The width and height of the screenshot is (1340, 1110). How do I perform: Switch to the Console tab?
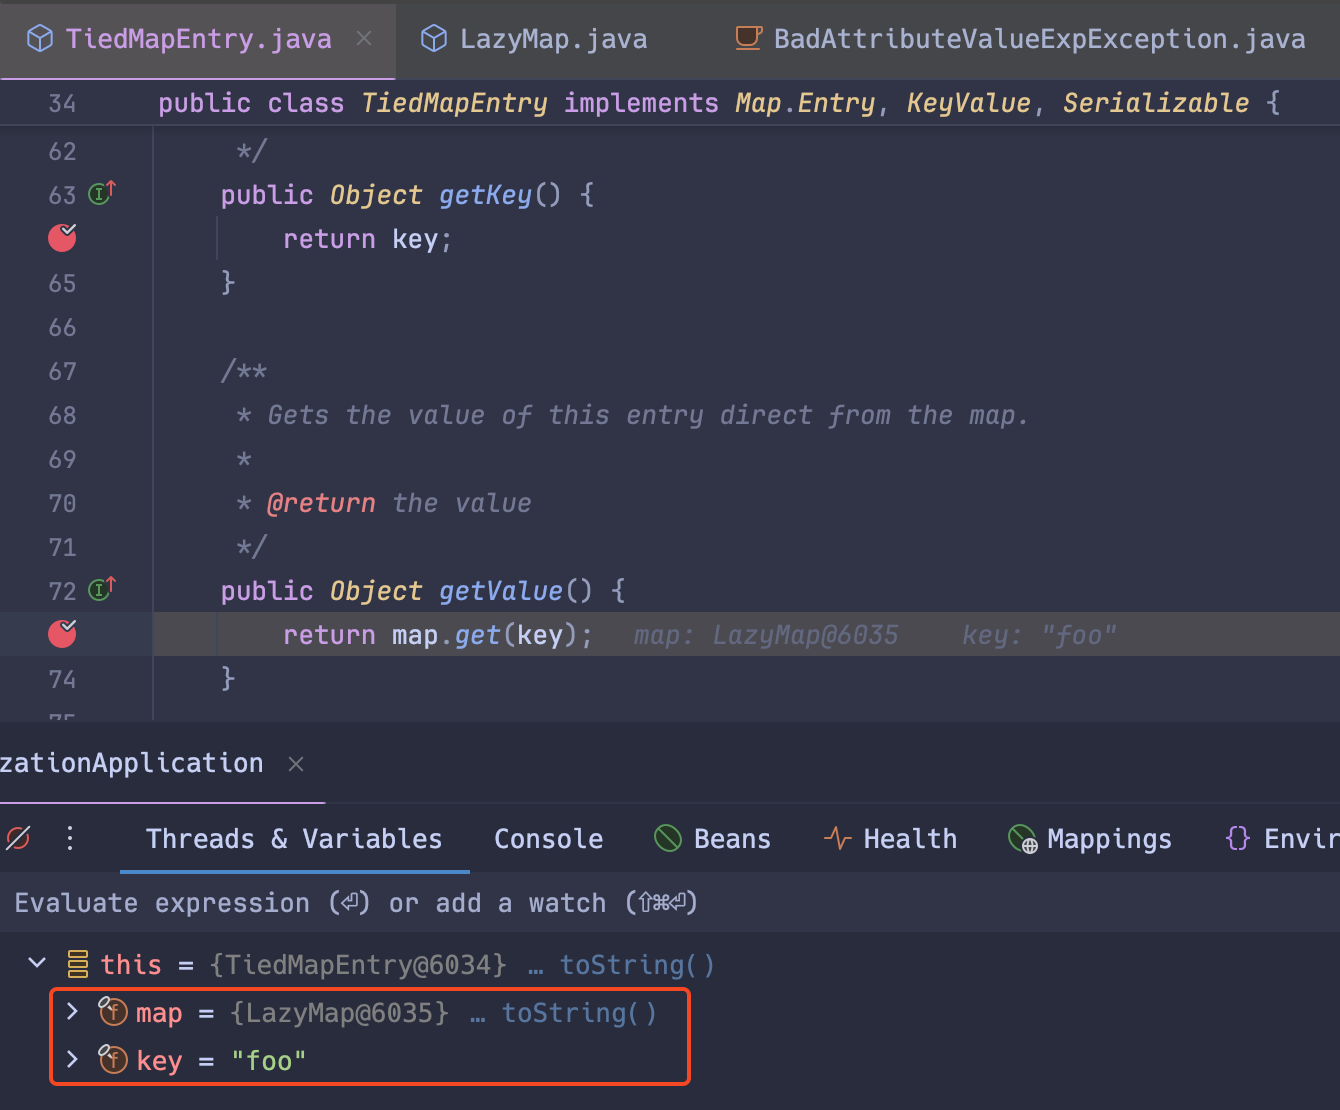(548, 839)
